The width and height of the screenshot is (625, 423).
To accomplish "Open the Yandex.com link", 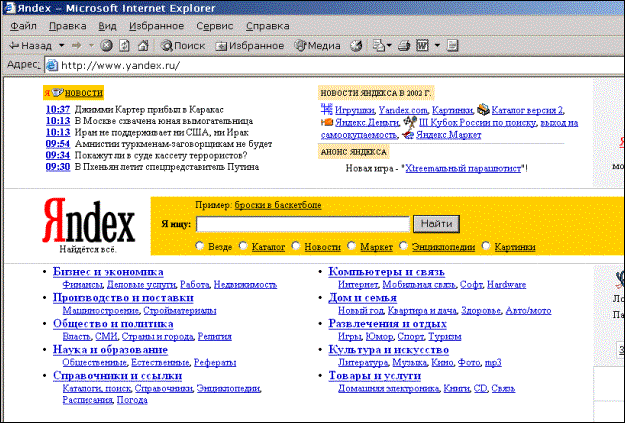I will pos(403,110).
